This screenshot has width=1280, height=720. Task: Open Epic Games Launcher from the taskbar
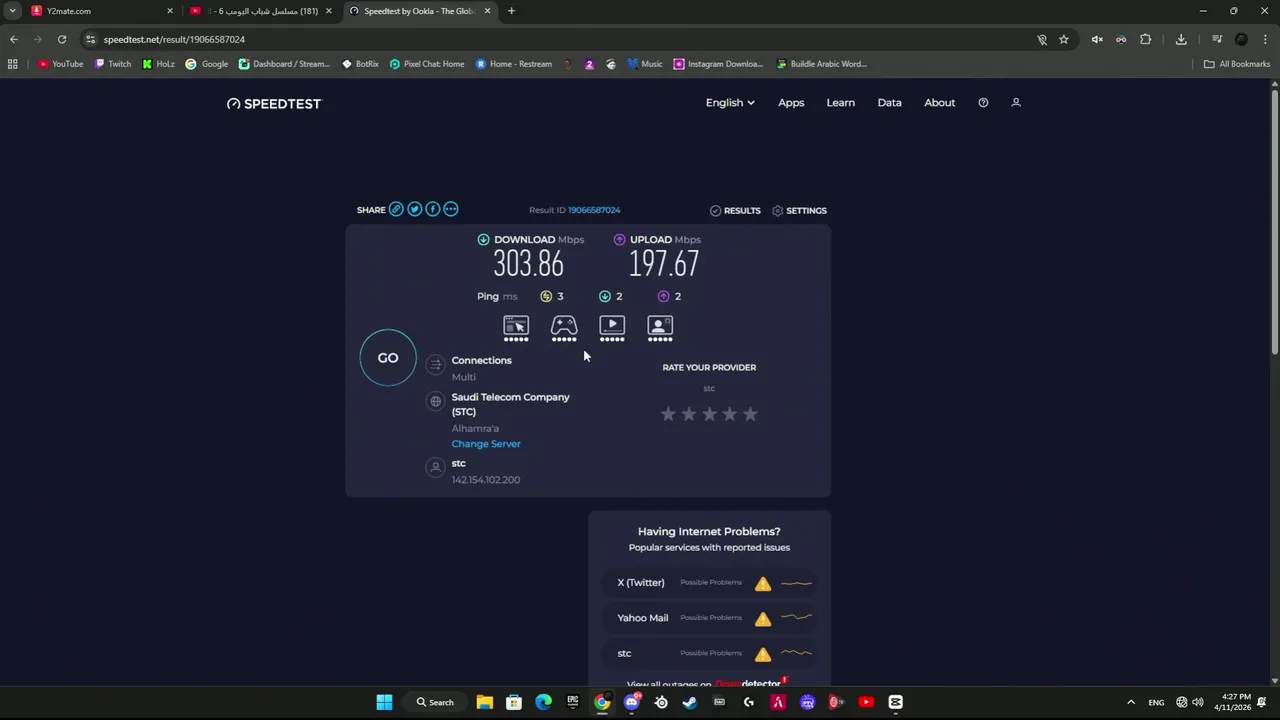pos(572,702)
